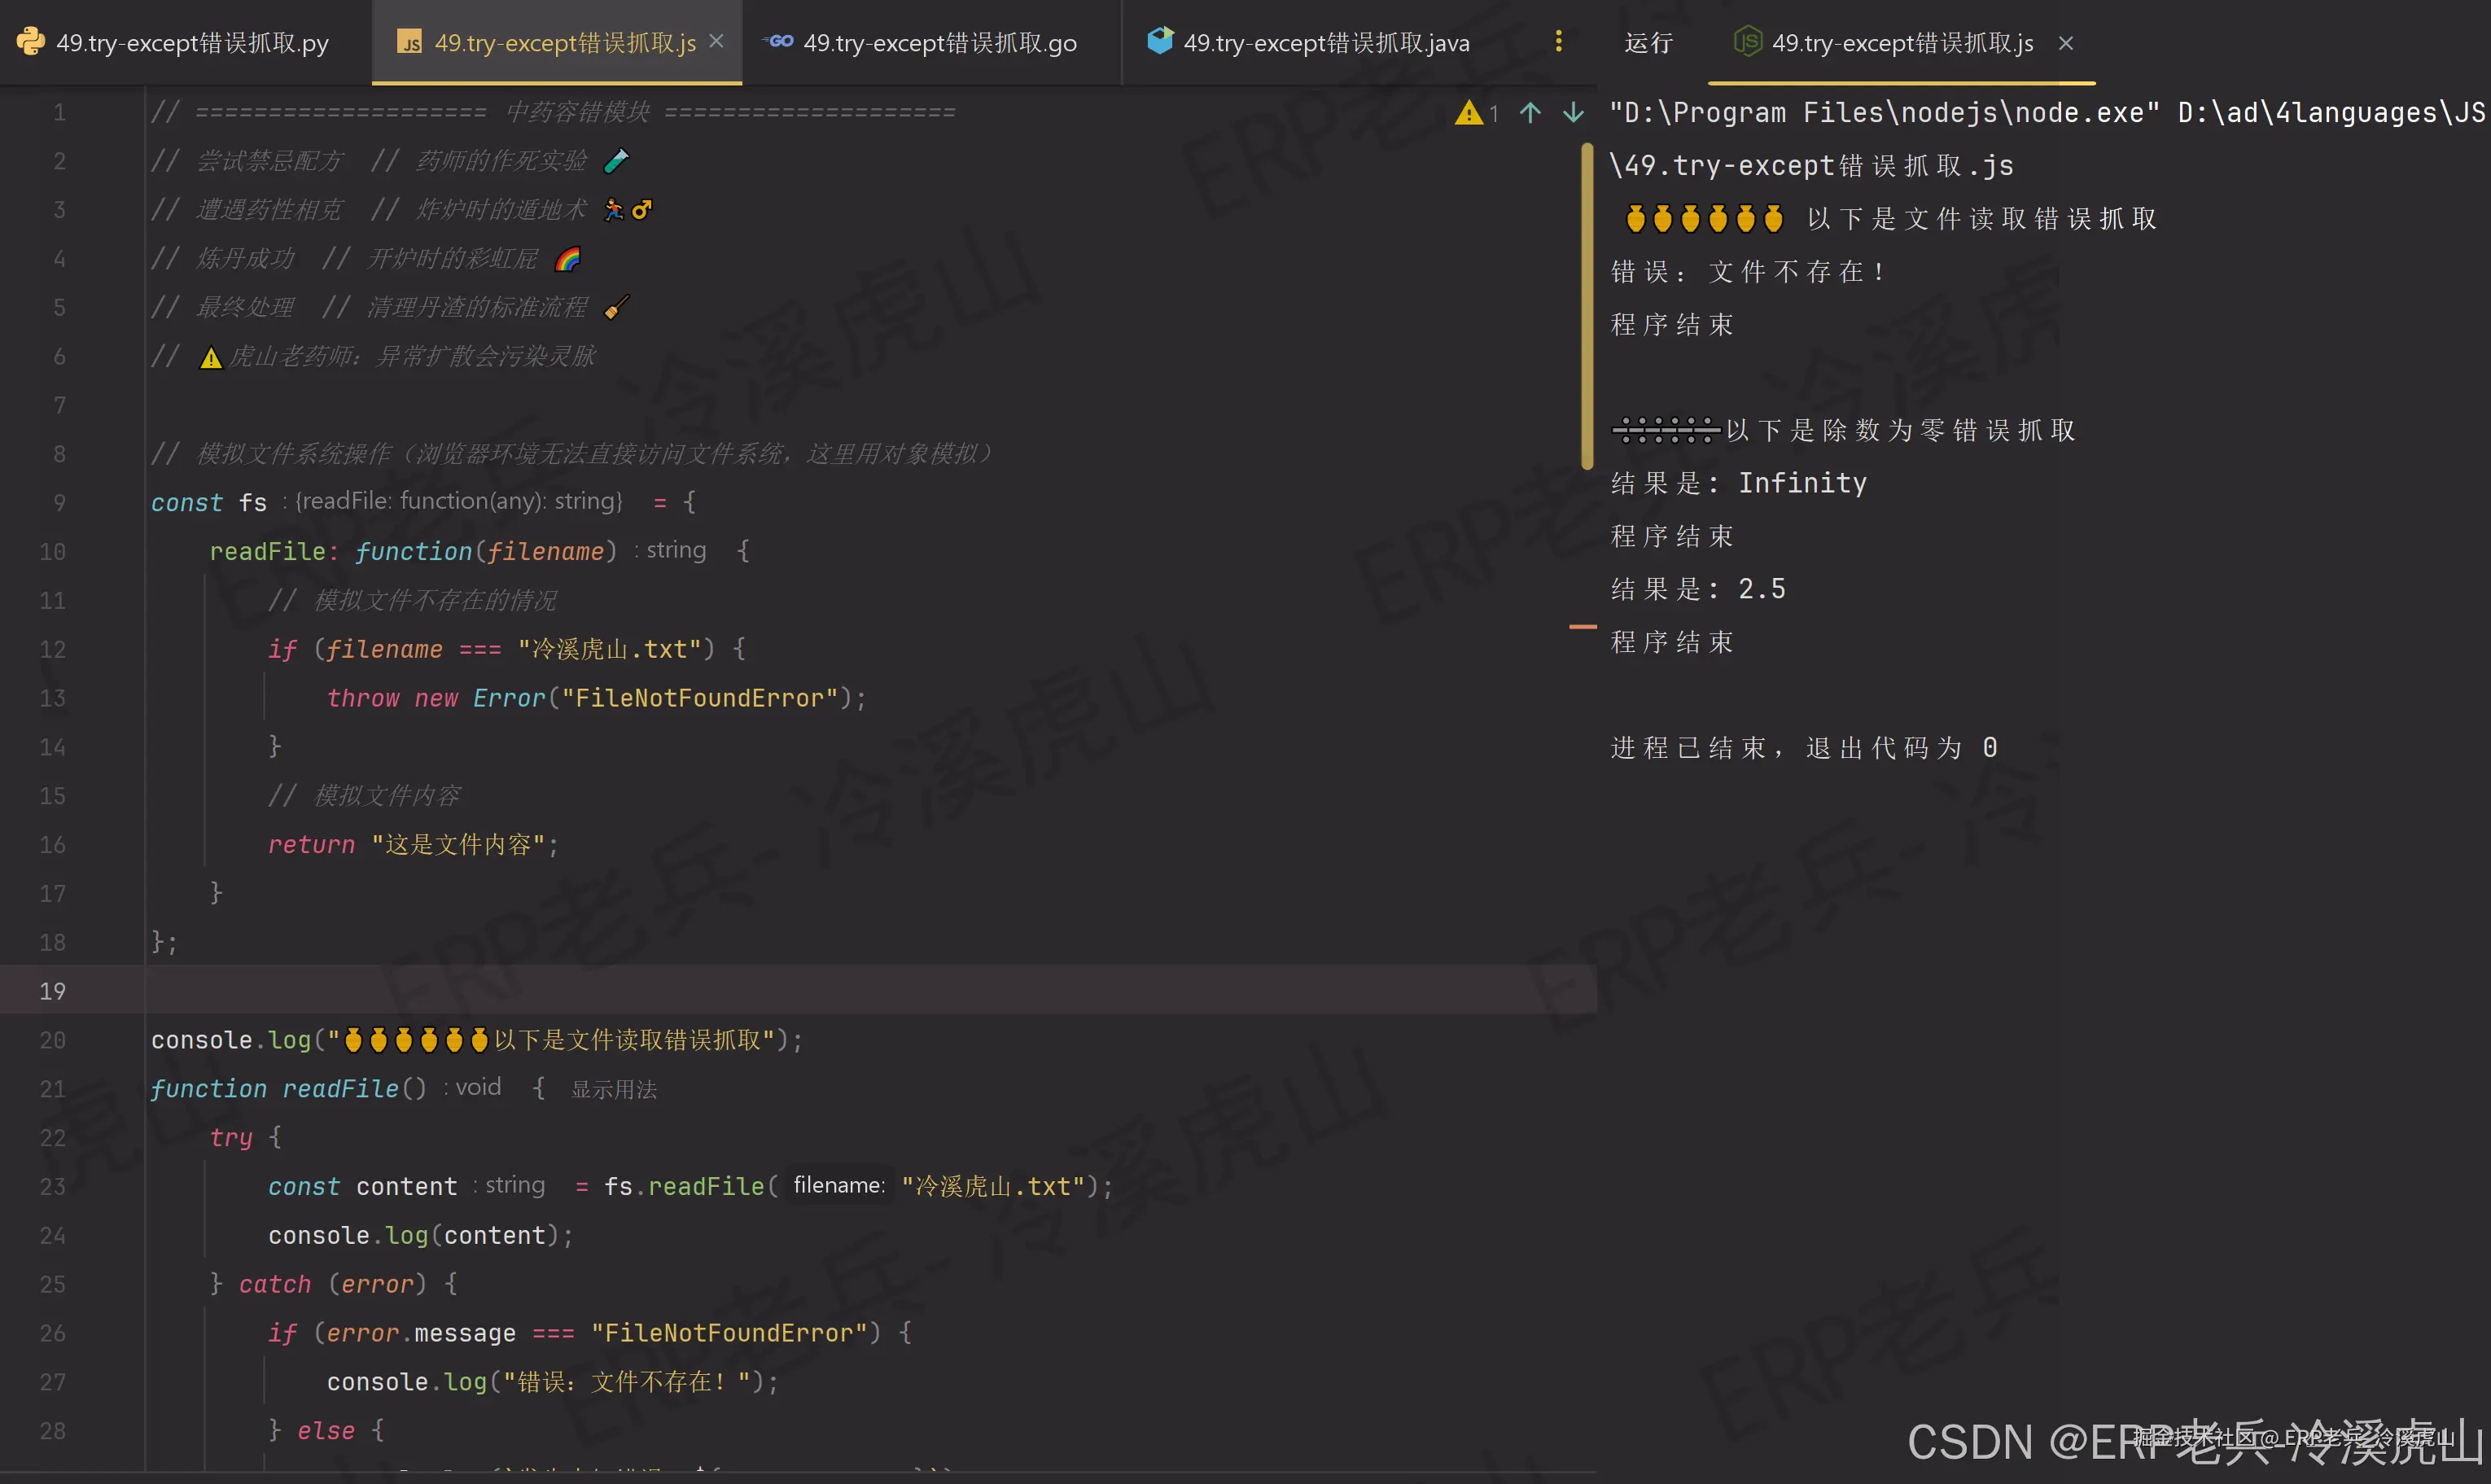Click the Java file icon on fourth tab

coord(1159,42)
